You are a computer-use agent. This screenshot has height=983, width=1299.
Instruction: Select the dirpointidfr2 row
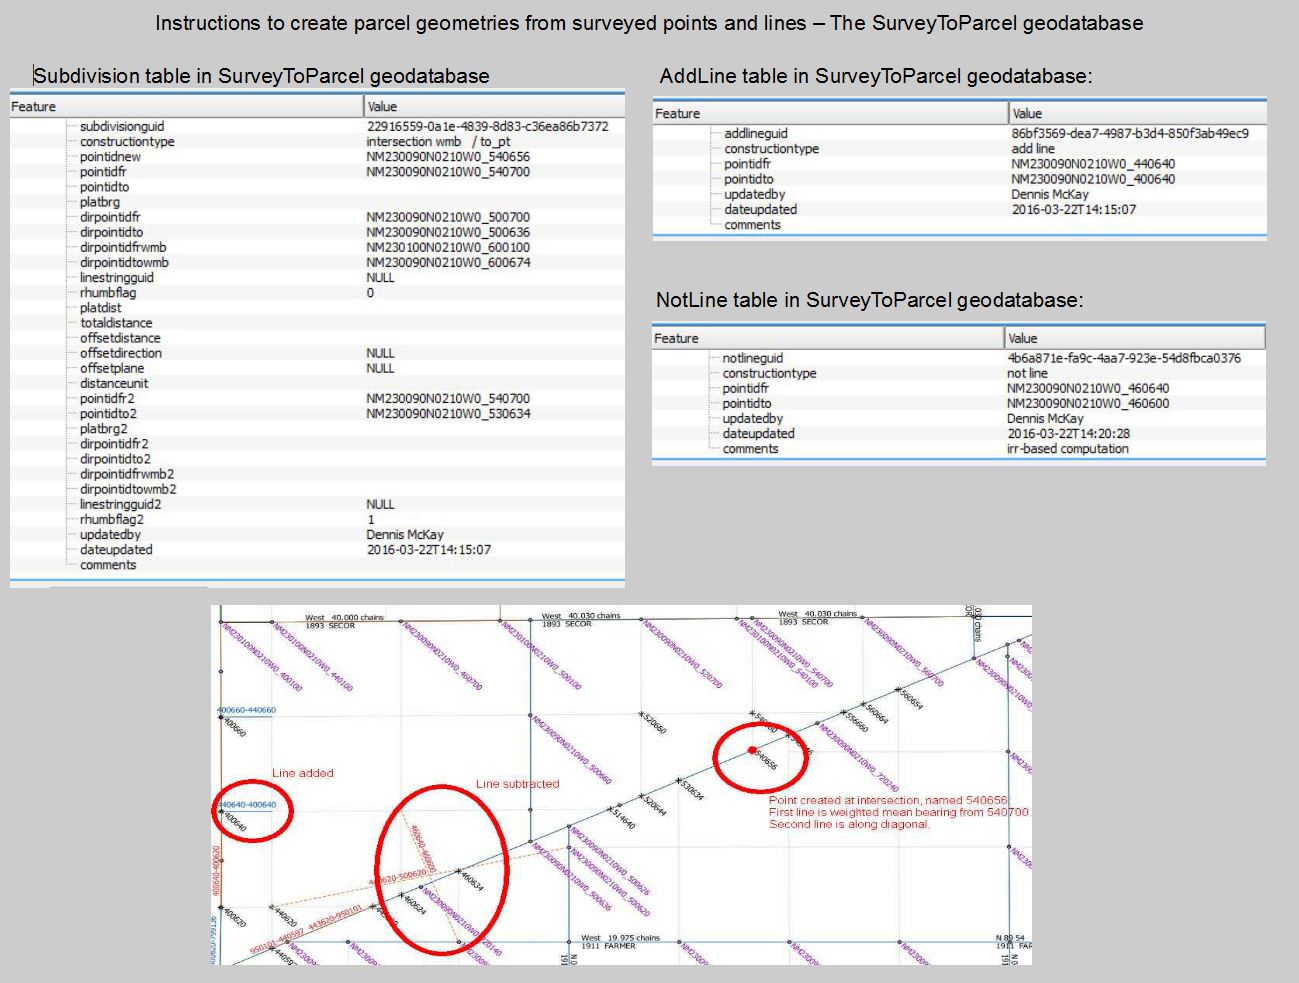(317, 444)
